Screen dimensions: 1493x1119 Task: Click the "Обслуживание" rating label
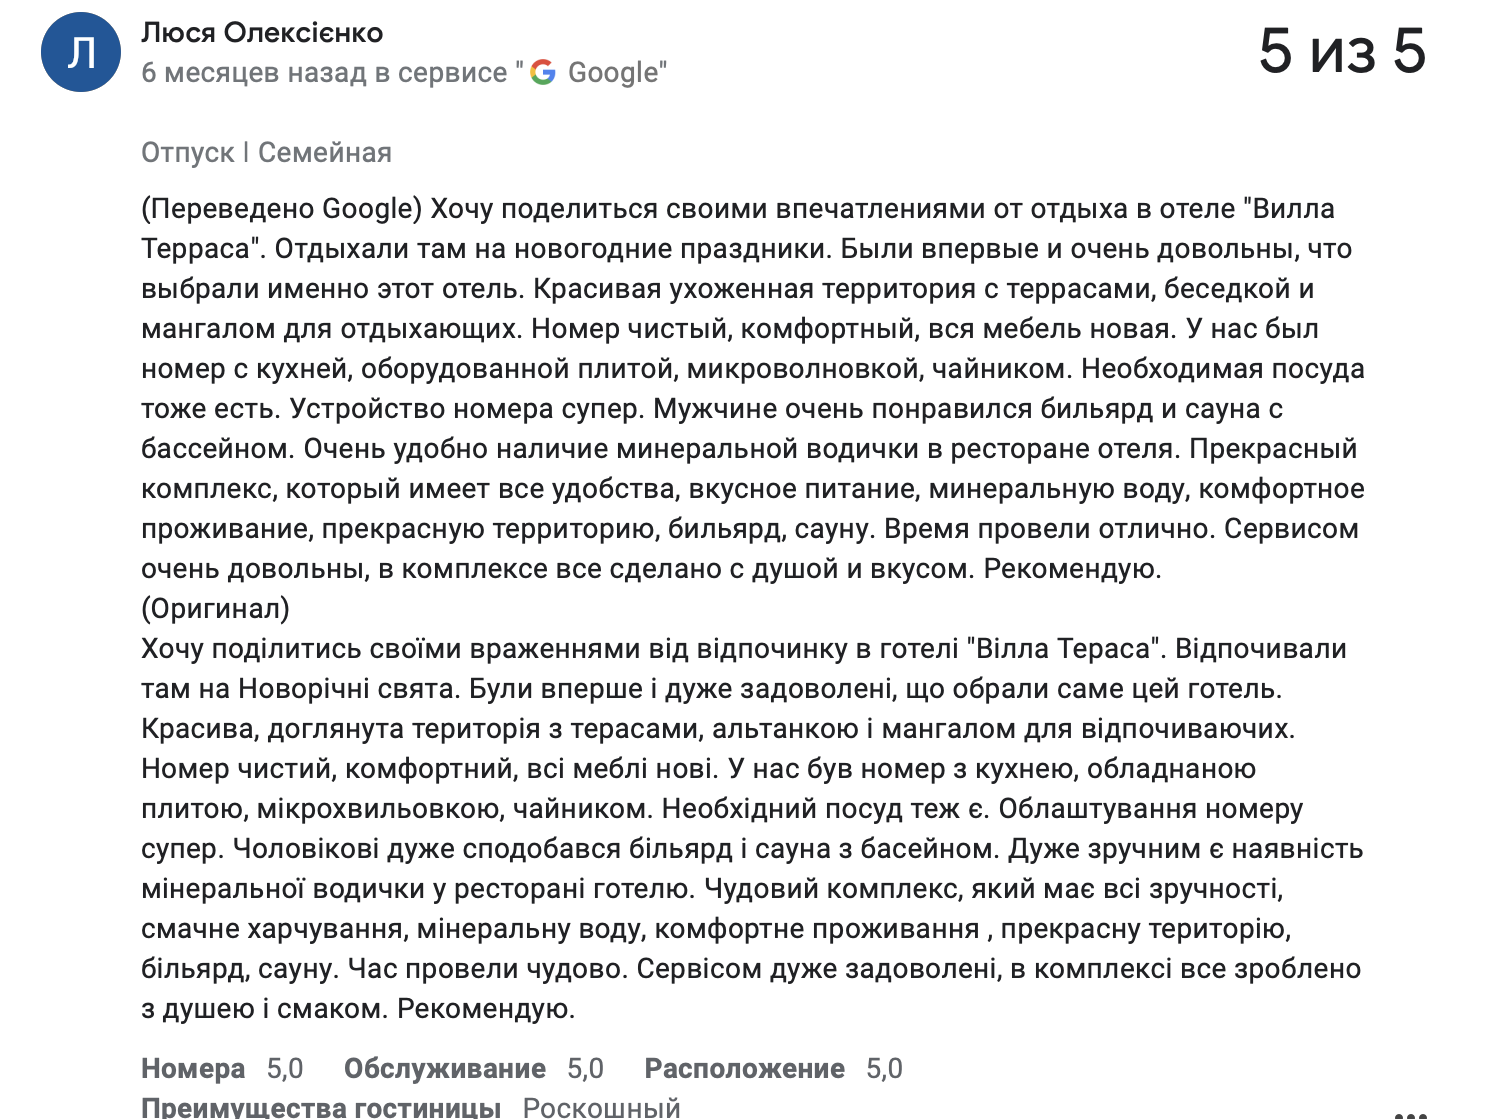445,1069
